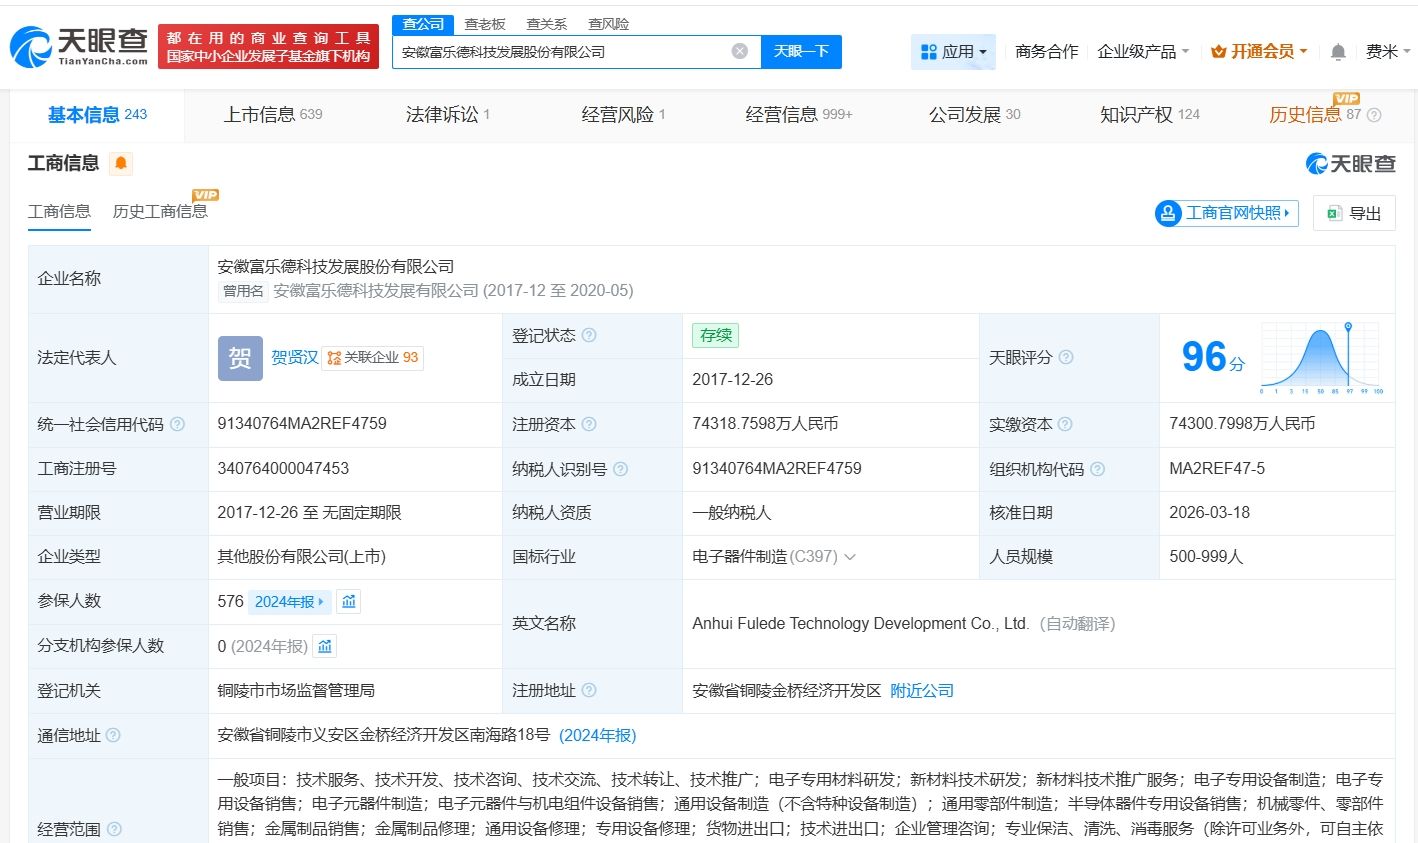
Task: Click the 天眼一下 search button
Action: click(801, 51)
